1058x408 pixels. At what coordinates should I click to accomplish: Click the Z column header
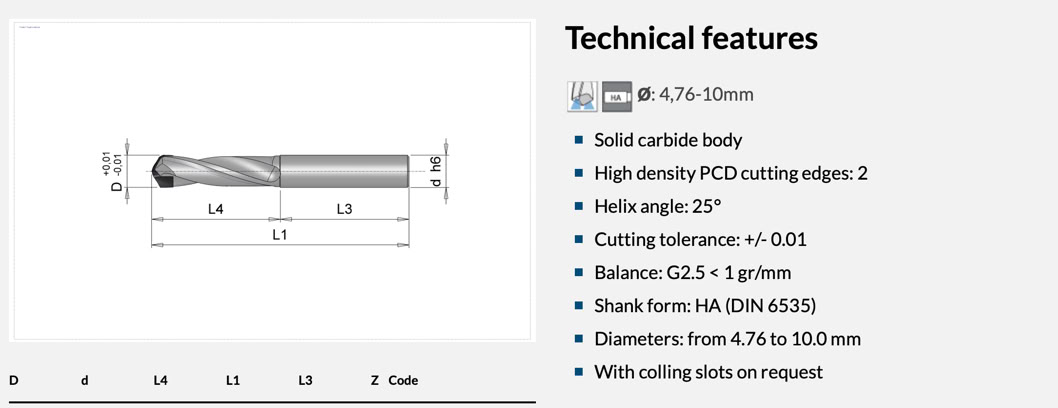tap(375, 381)
